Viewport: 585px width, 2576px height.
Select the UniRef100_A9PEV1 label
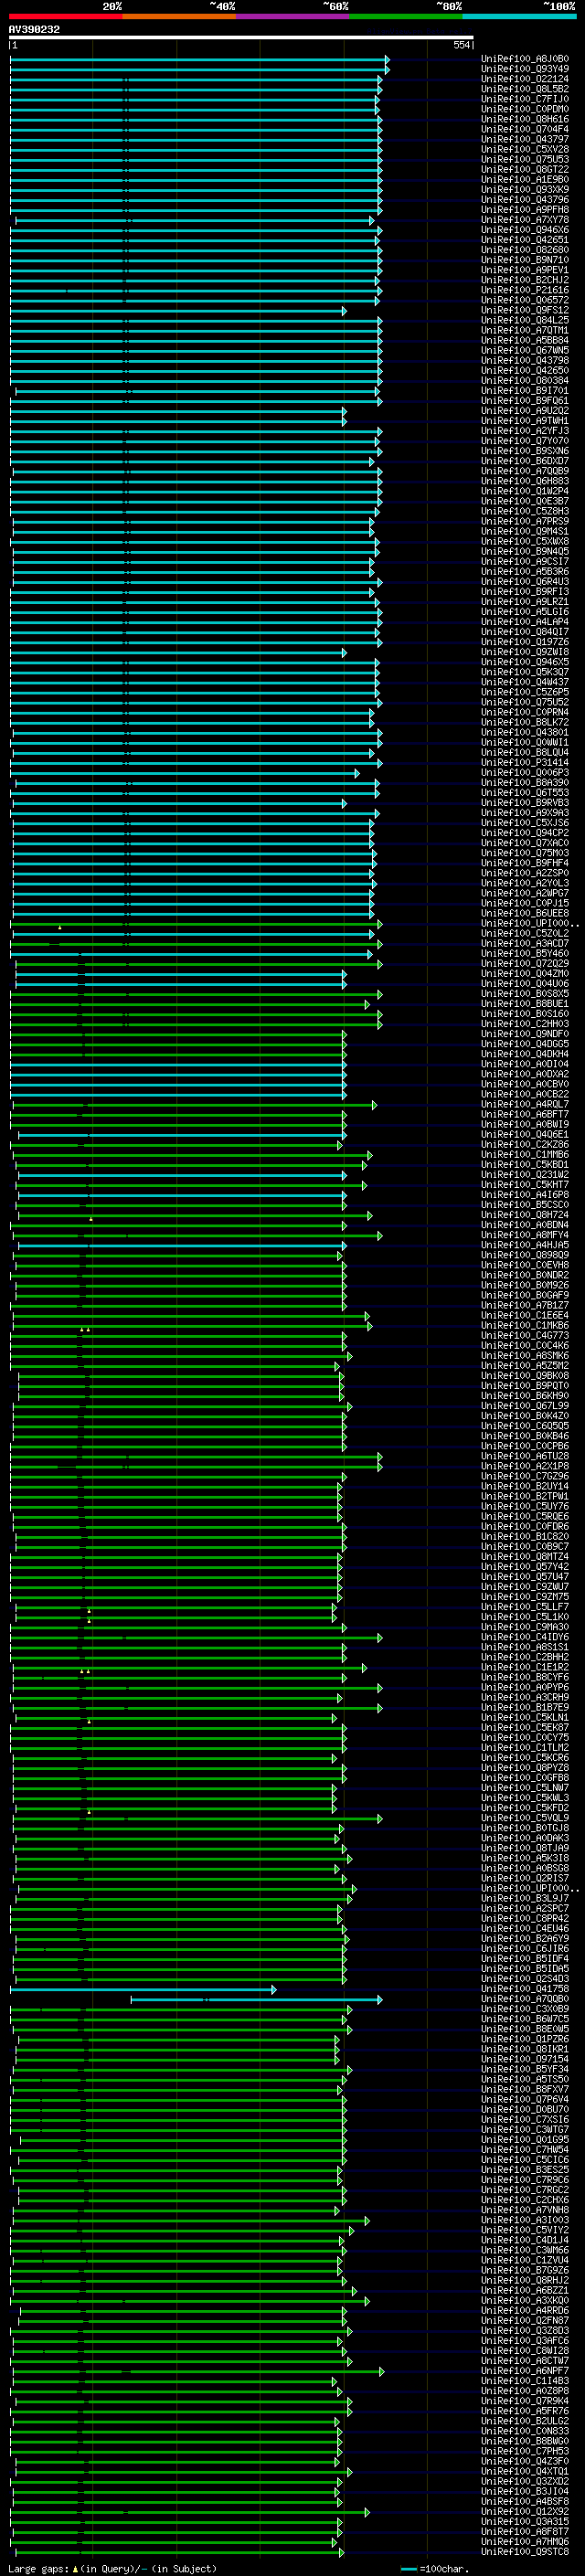[x=525, y=270]
